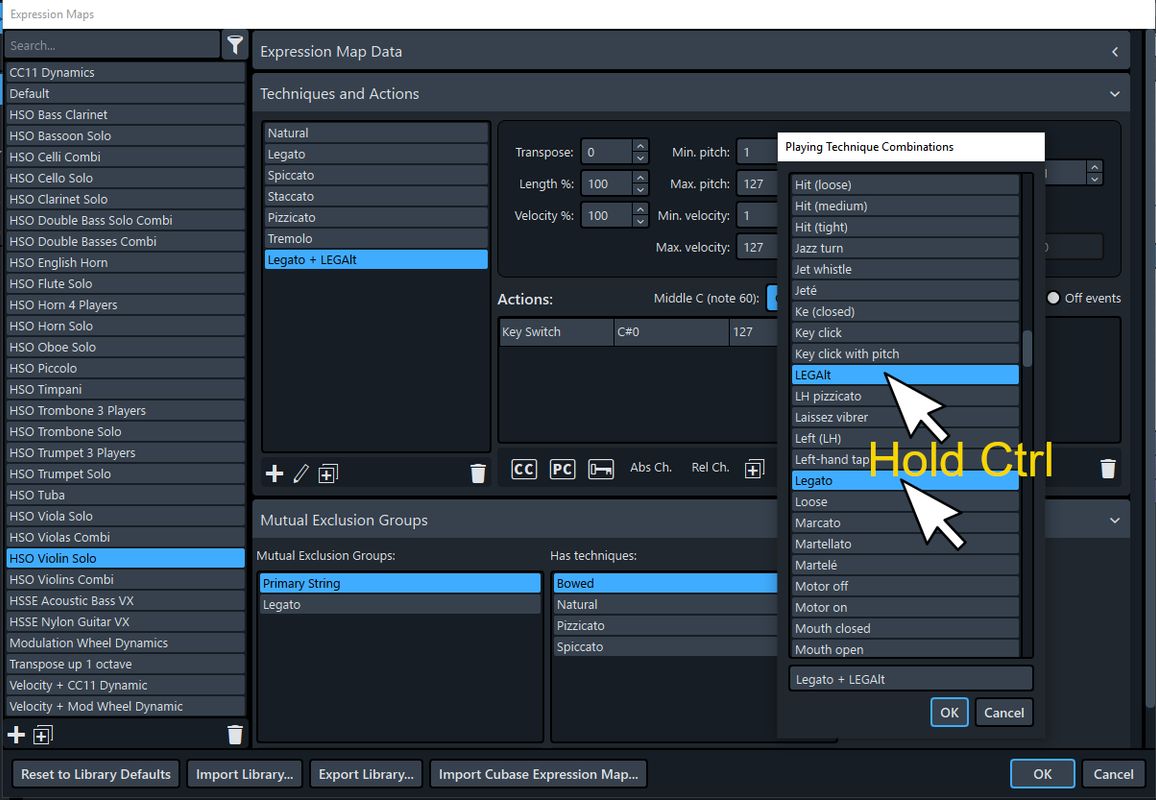Click the Min. pitch field
Image resolution: width=1156 pixels, height=800 pixels.
click(757, 152)
